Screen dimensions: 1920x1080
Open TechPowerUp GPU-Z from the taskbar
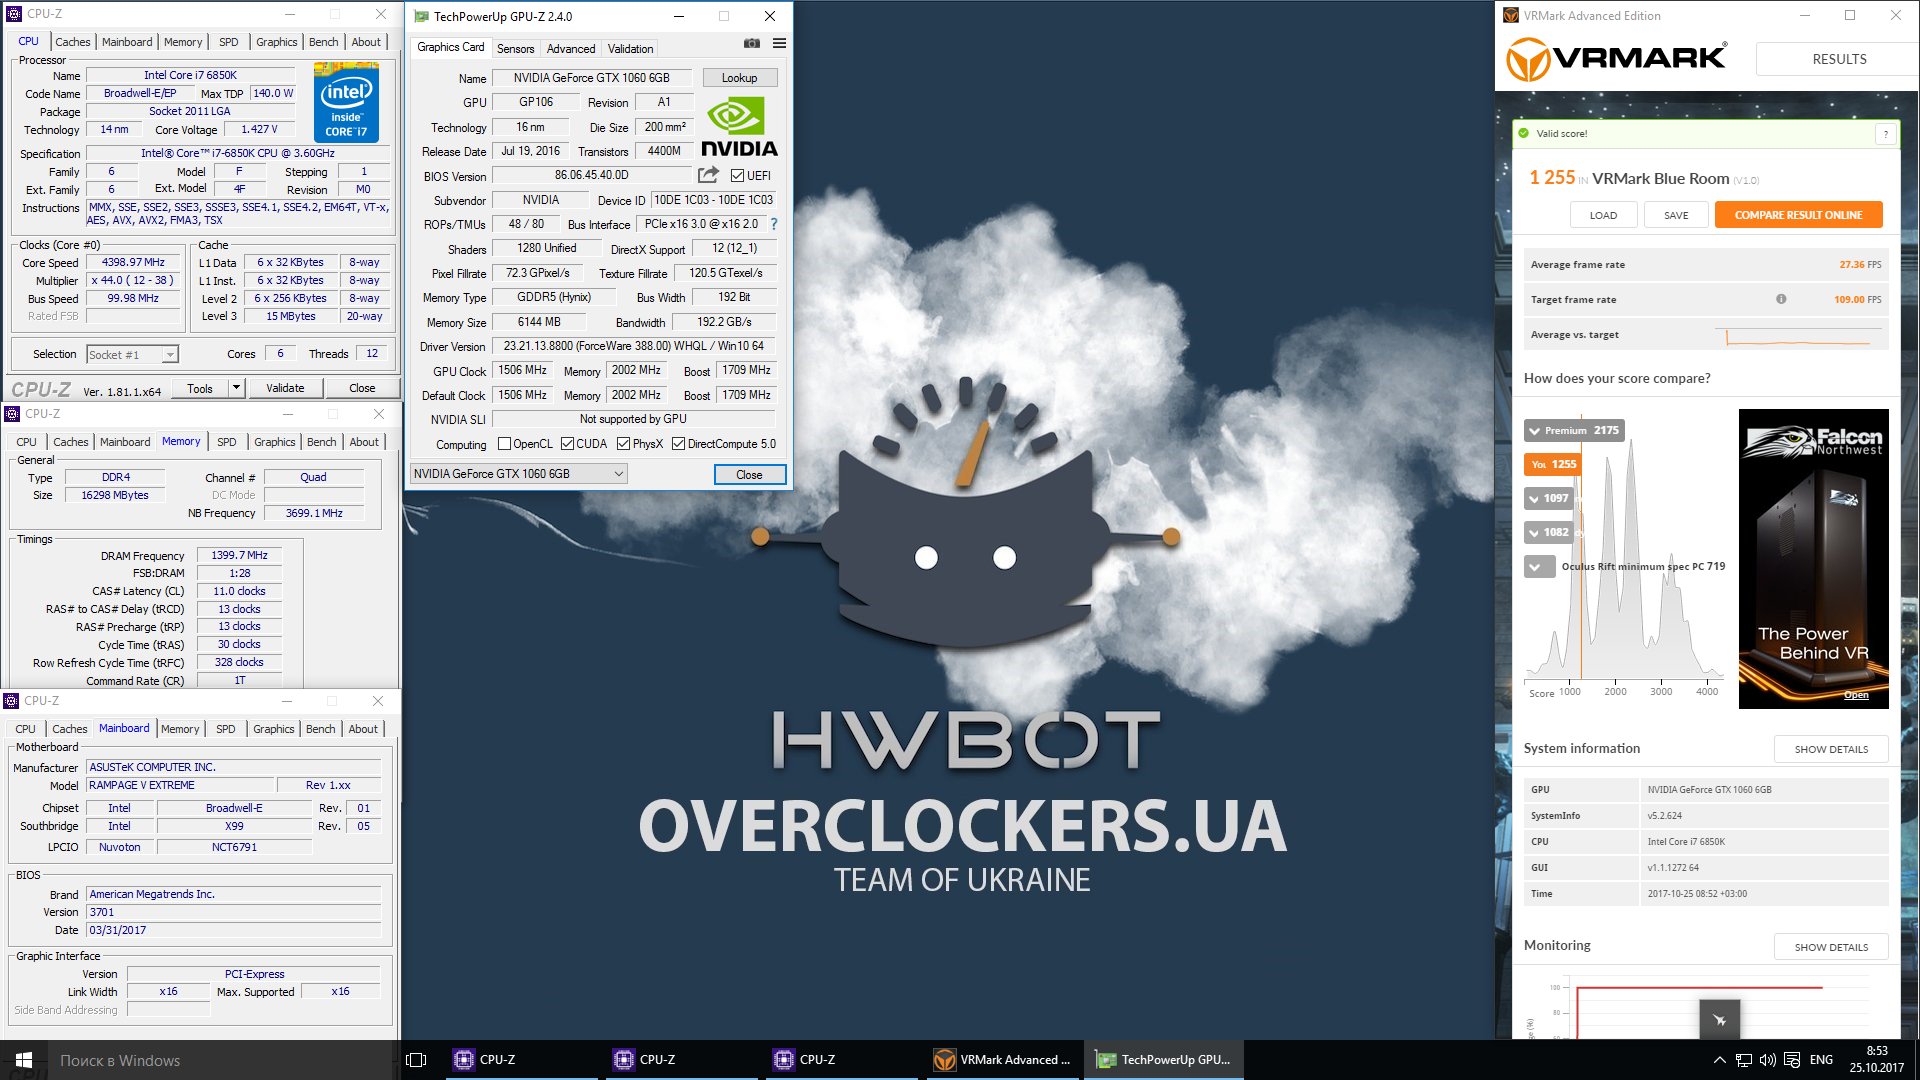[1164, 1060]
